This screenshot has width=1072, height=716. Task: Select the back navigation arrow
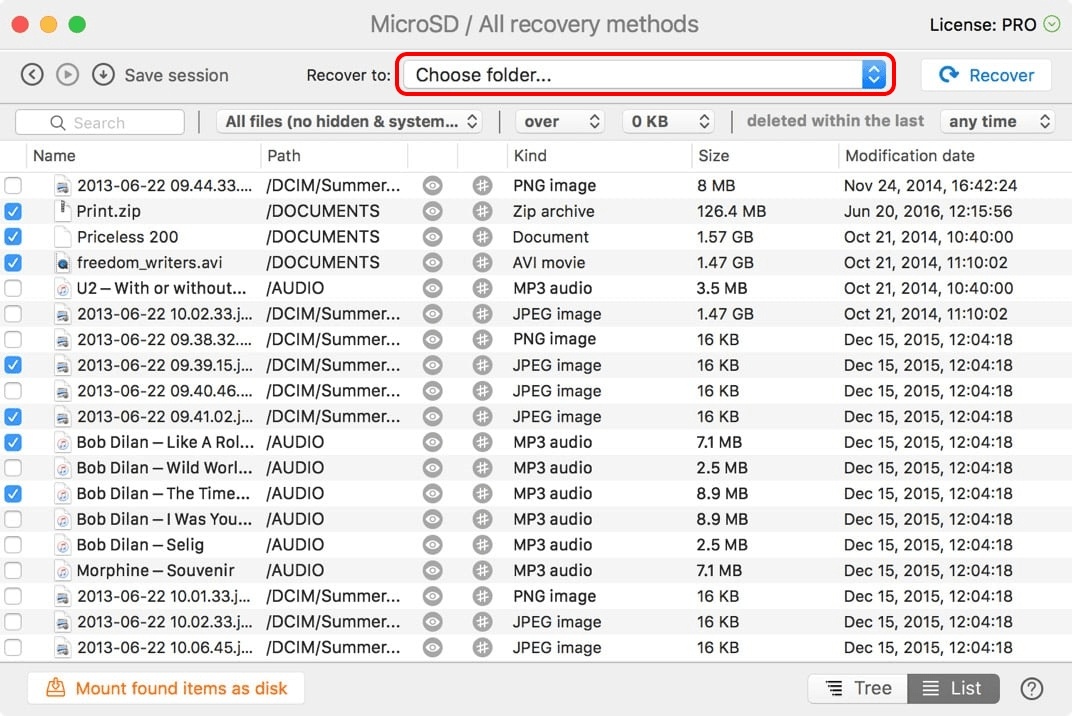[31, 74]
